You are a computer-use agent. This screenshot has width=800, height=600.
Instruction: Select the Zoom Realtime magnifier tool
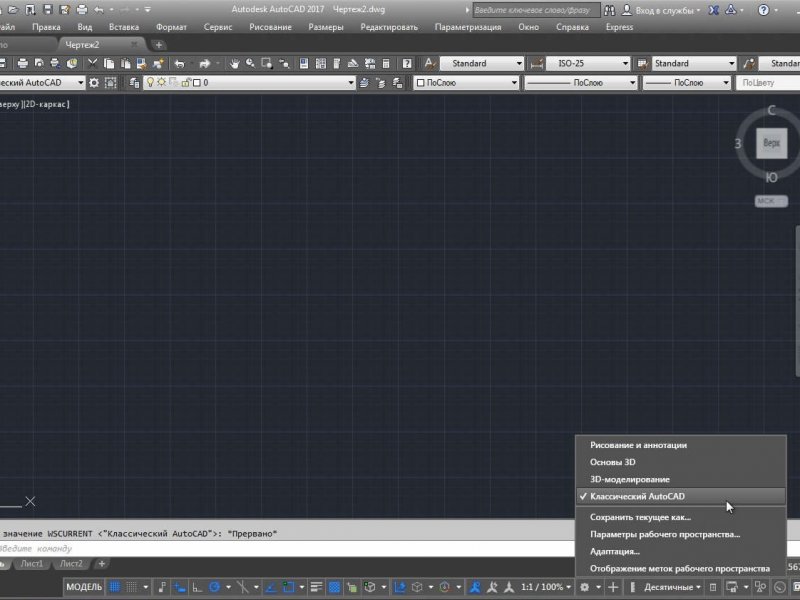[x=251, y=63]
